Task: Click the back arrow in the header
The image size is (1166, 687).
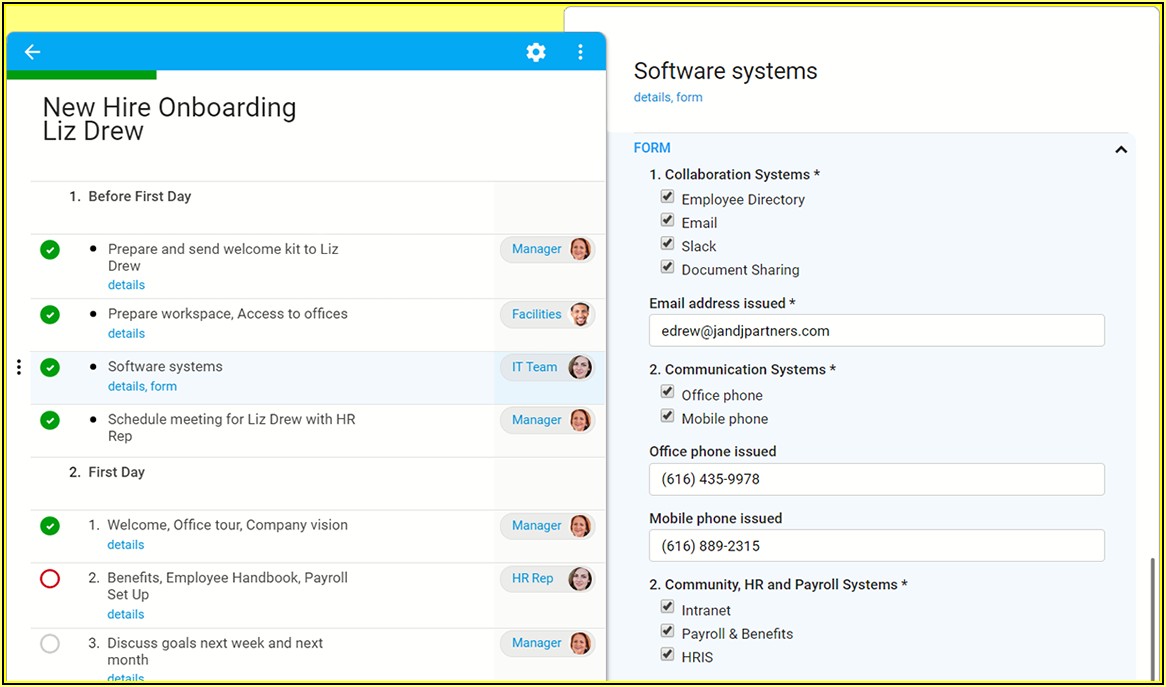Action: (x=32, y=52)
